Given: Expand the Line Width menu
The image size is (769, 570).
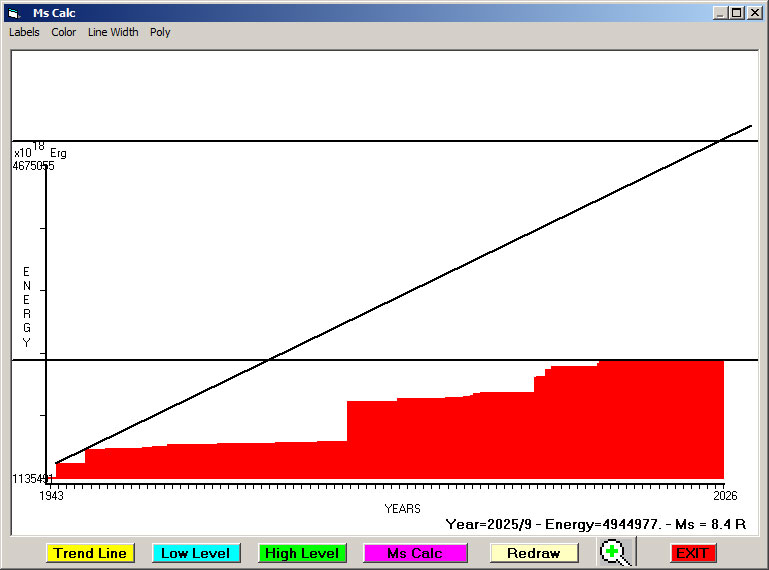Looking at the screenshot, I should (113, 32).
